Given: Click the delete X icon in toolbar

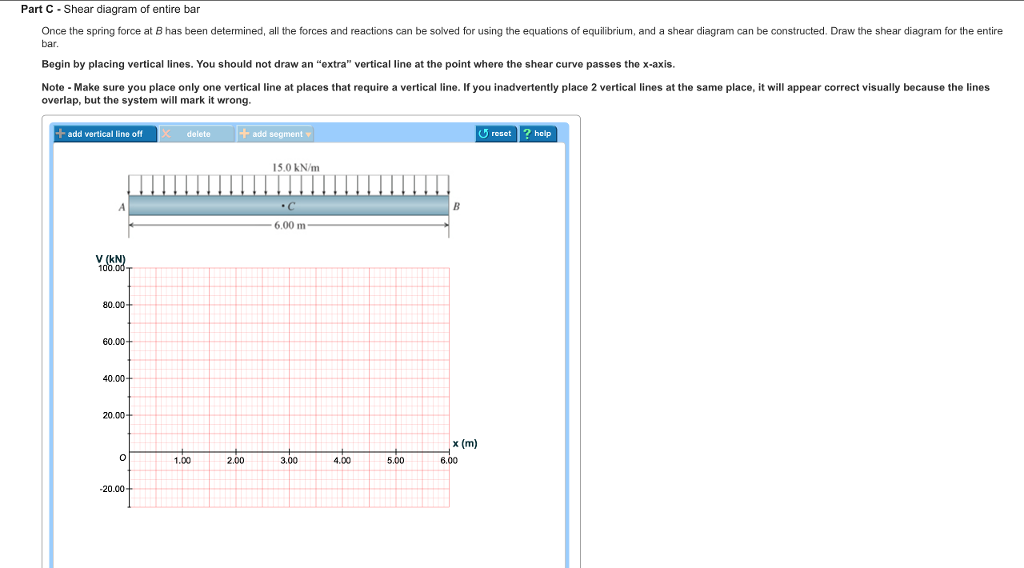Looking at the screenshot, I should (167, 134).
